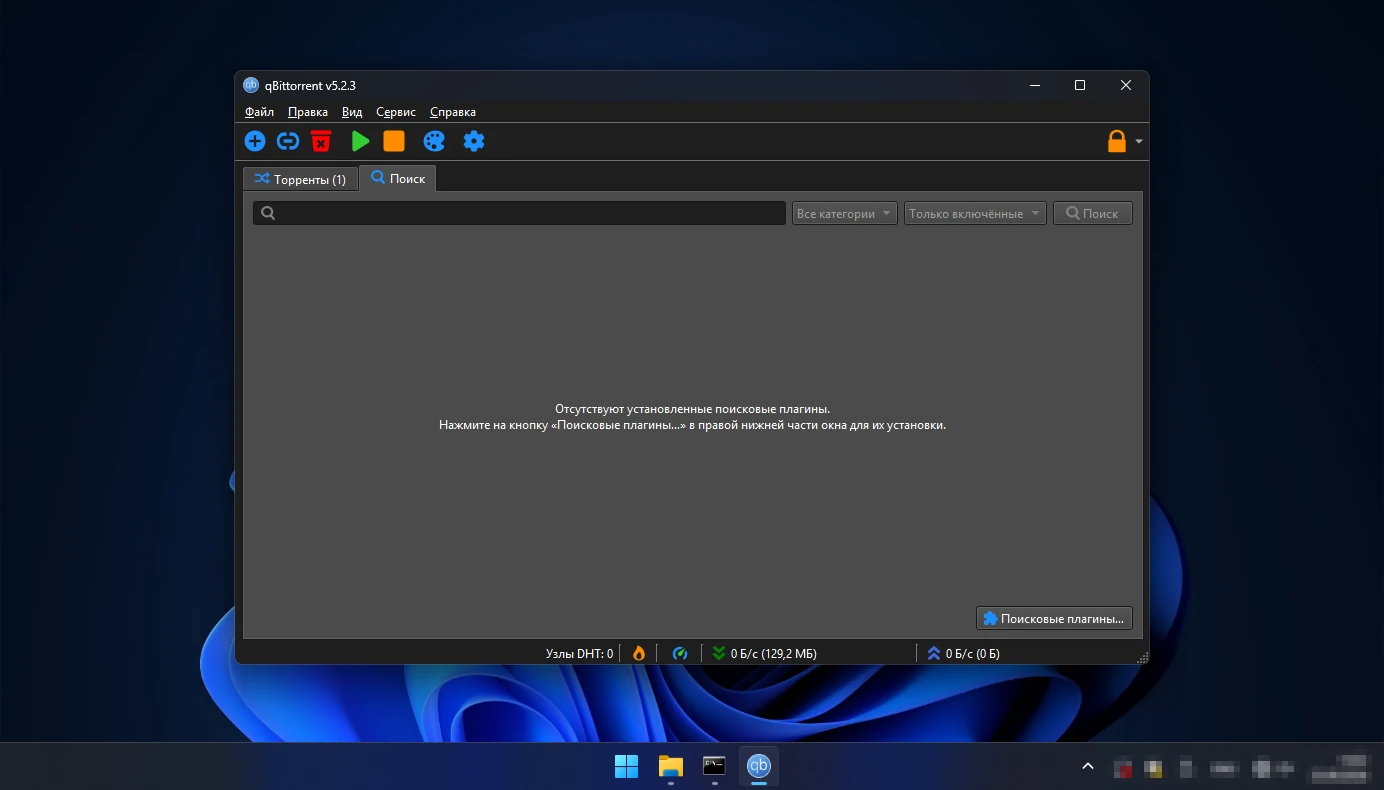This screenshot has height=790, width=1384.
Task: Click the qBittorrent taskbar icon
Action: tap(759, 766)
